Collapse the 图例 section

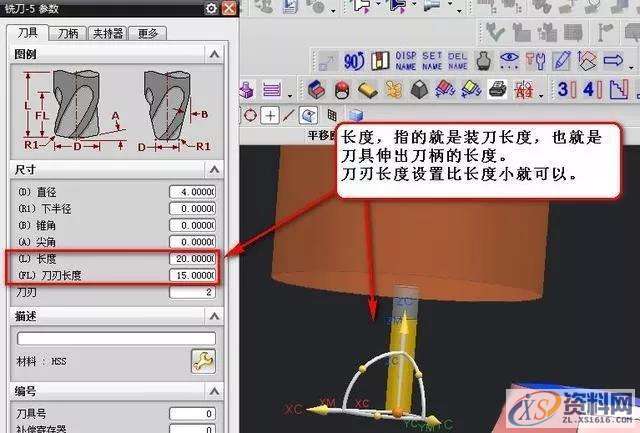[x=210, y=53]
